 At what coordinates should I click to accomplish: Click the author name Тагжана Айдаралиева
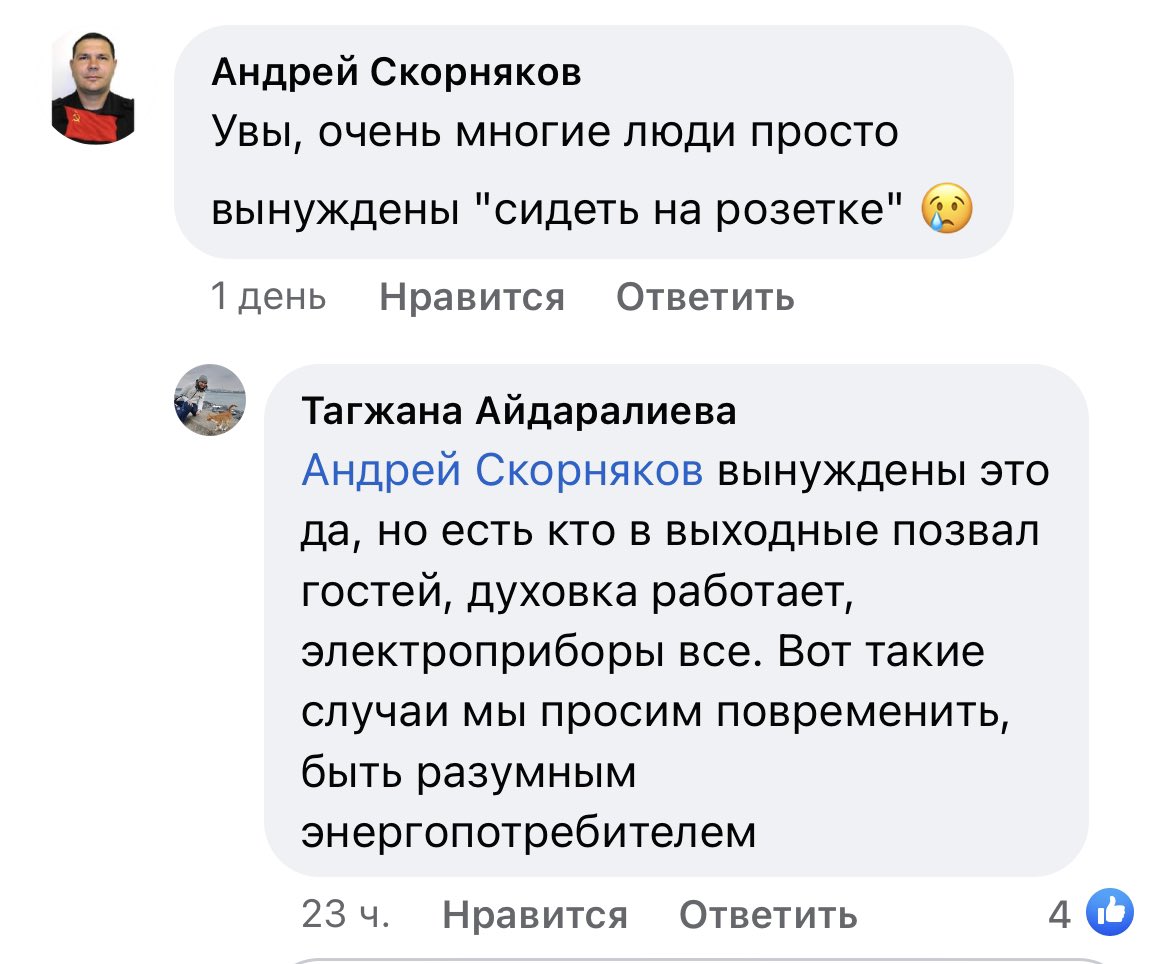[518, 410]
